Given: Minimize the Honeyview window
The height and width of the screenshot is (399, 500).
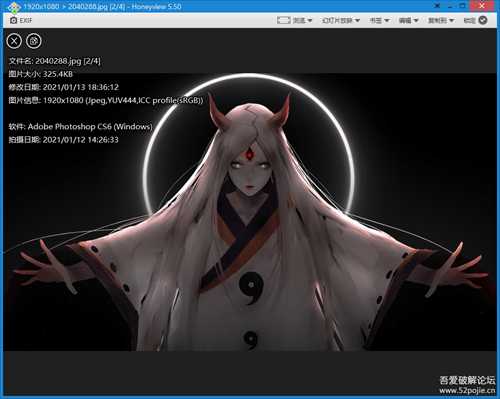Looking at the screenshot, I should click(451, 6).
